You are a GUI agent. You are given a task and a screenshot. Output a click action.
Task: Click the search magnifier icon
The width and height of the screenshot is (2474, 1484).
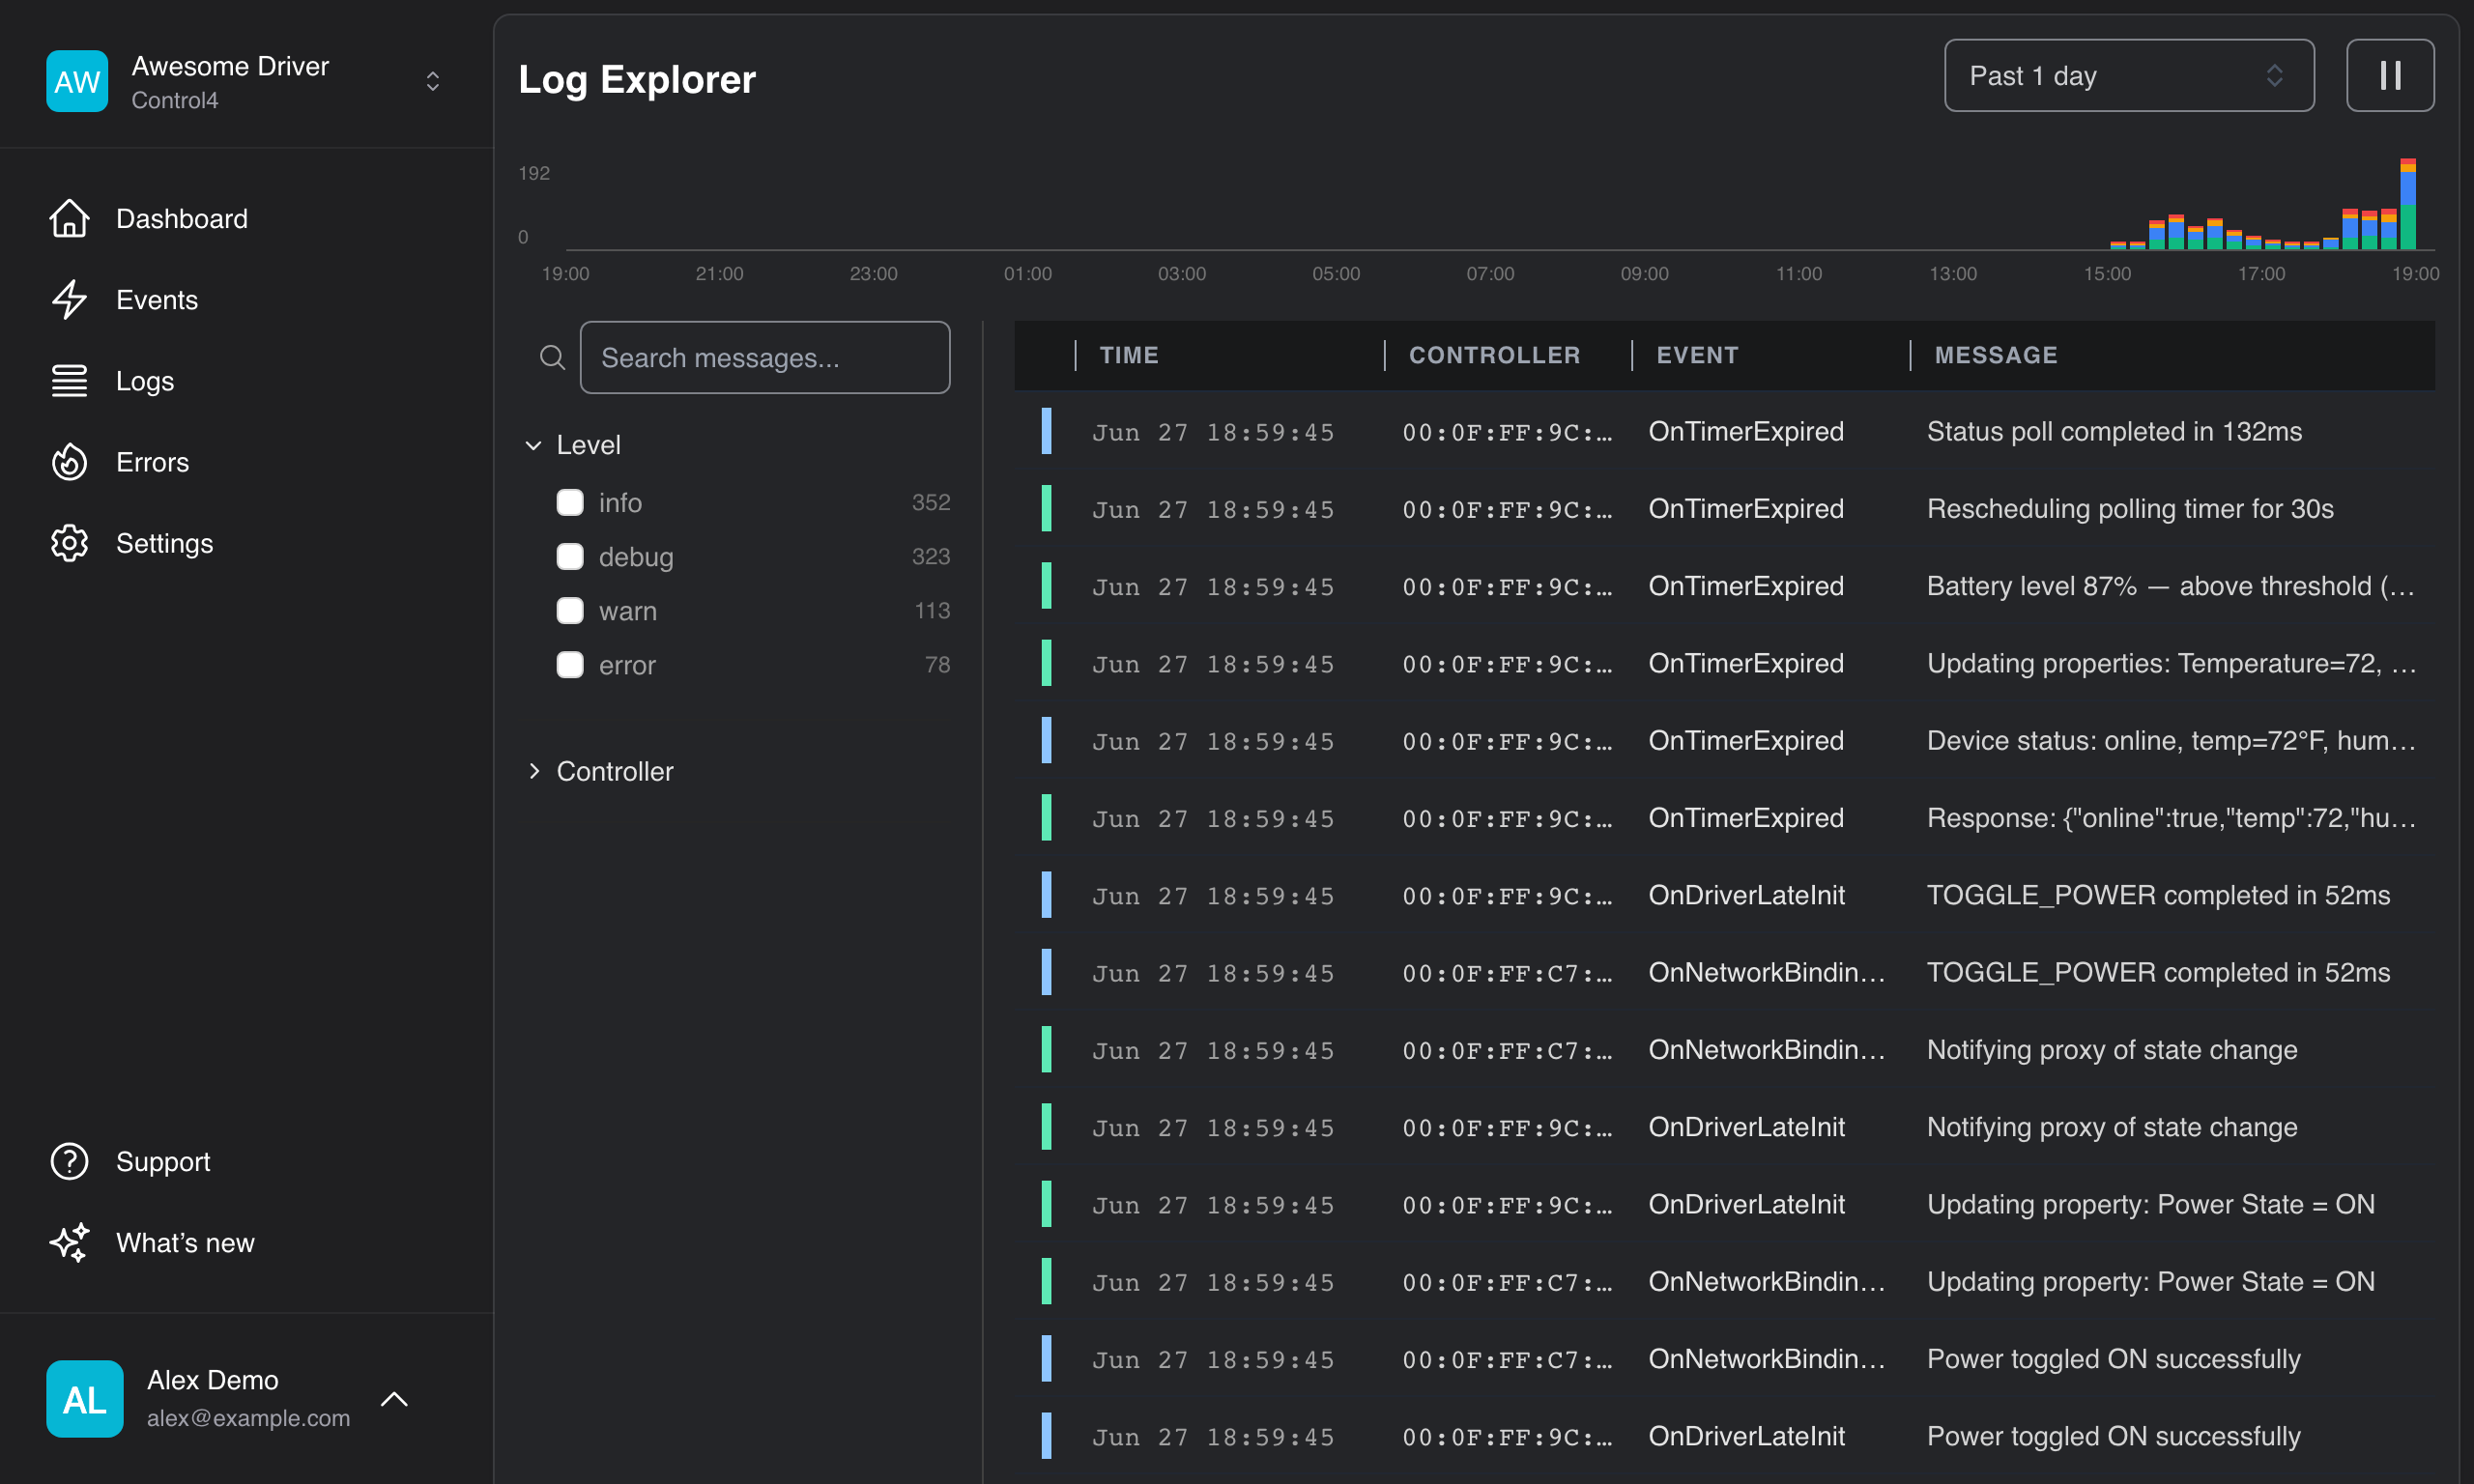552,357
